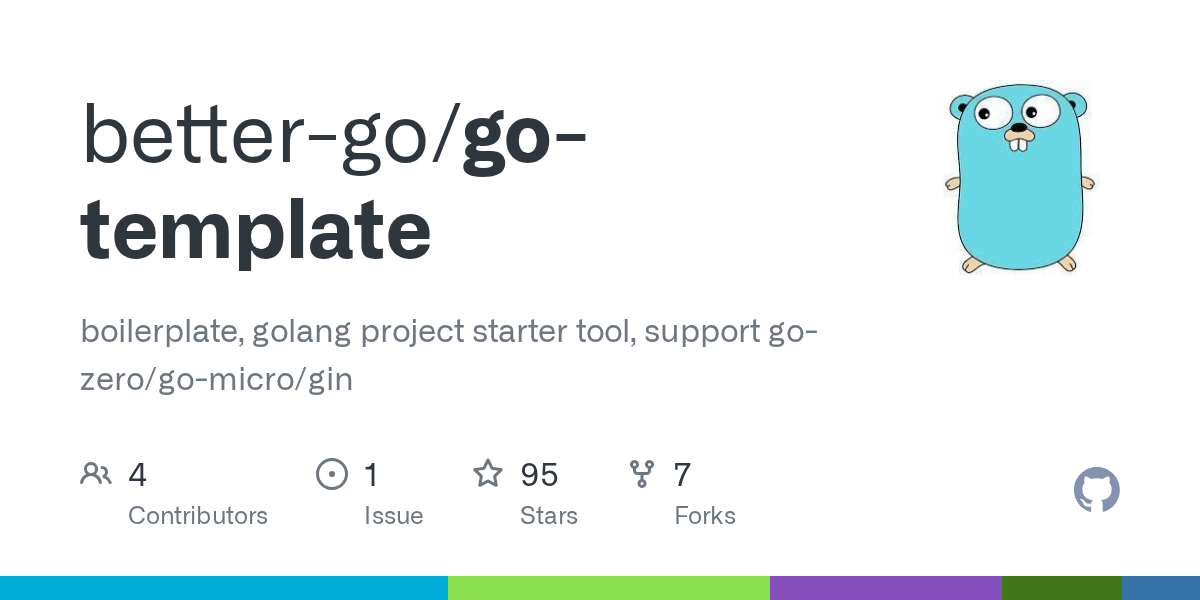This screenshot has width=1200, height=600.
Task: Select the purple language bar segment
Action: [886, 588]
